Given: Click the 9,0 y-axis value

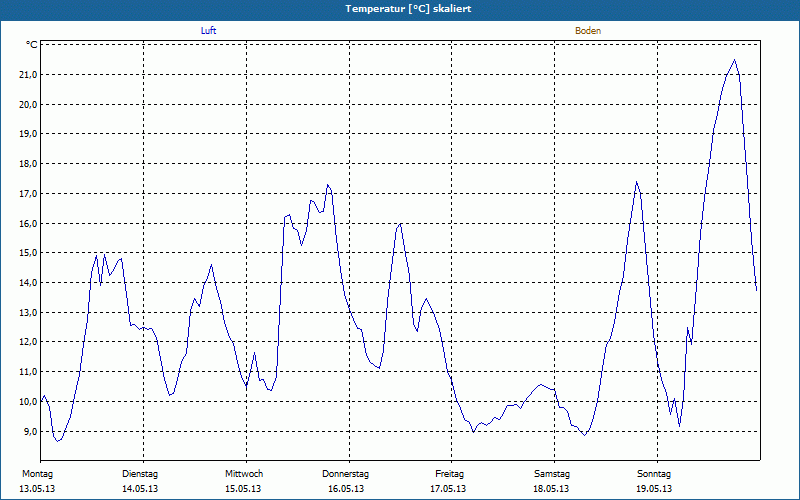Looking at the screenshot, I should [x=30, y=432].
